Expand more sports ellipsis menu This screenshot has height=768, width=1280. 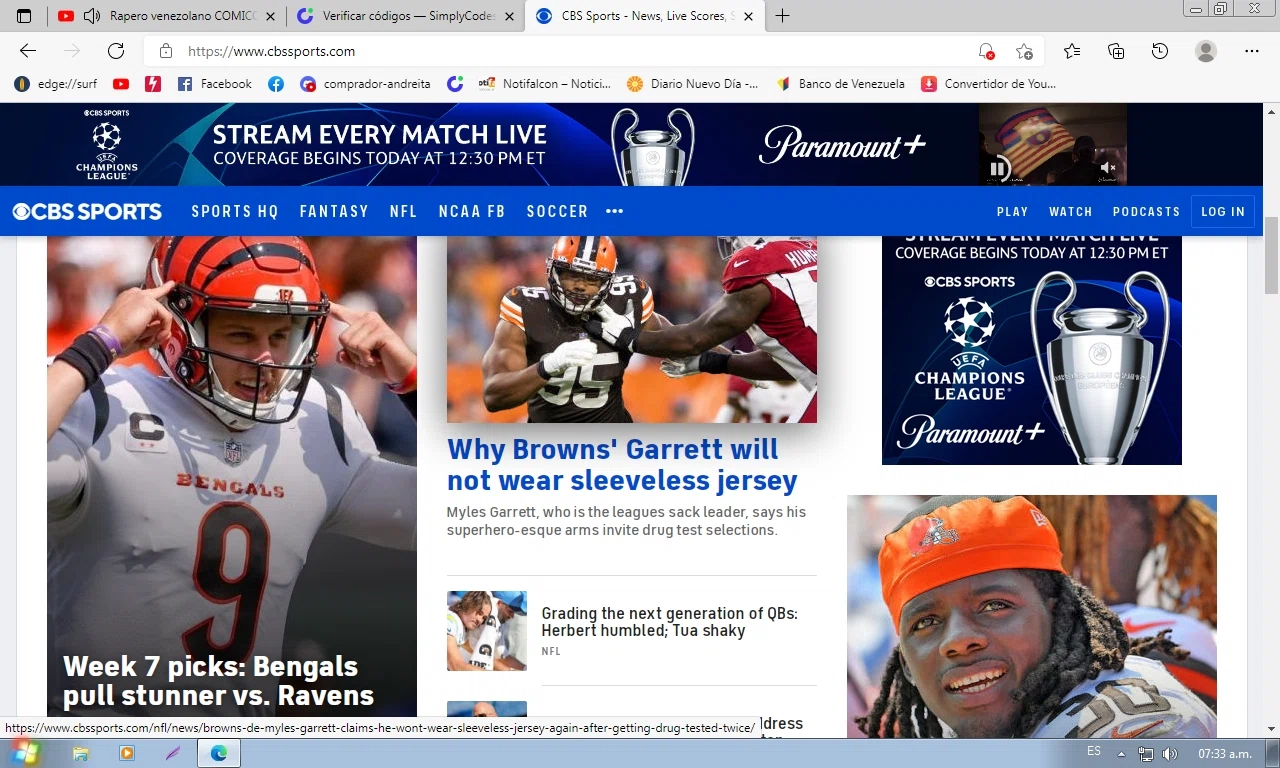pos(614,211)
